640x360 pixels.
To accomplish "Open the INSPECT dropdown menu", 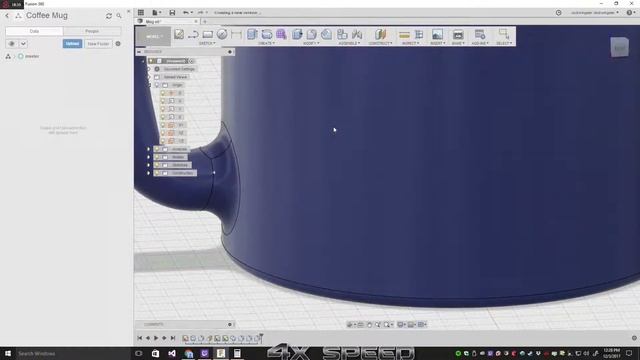I will pos(410,43).
